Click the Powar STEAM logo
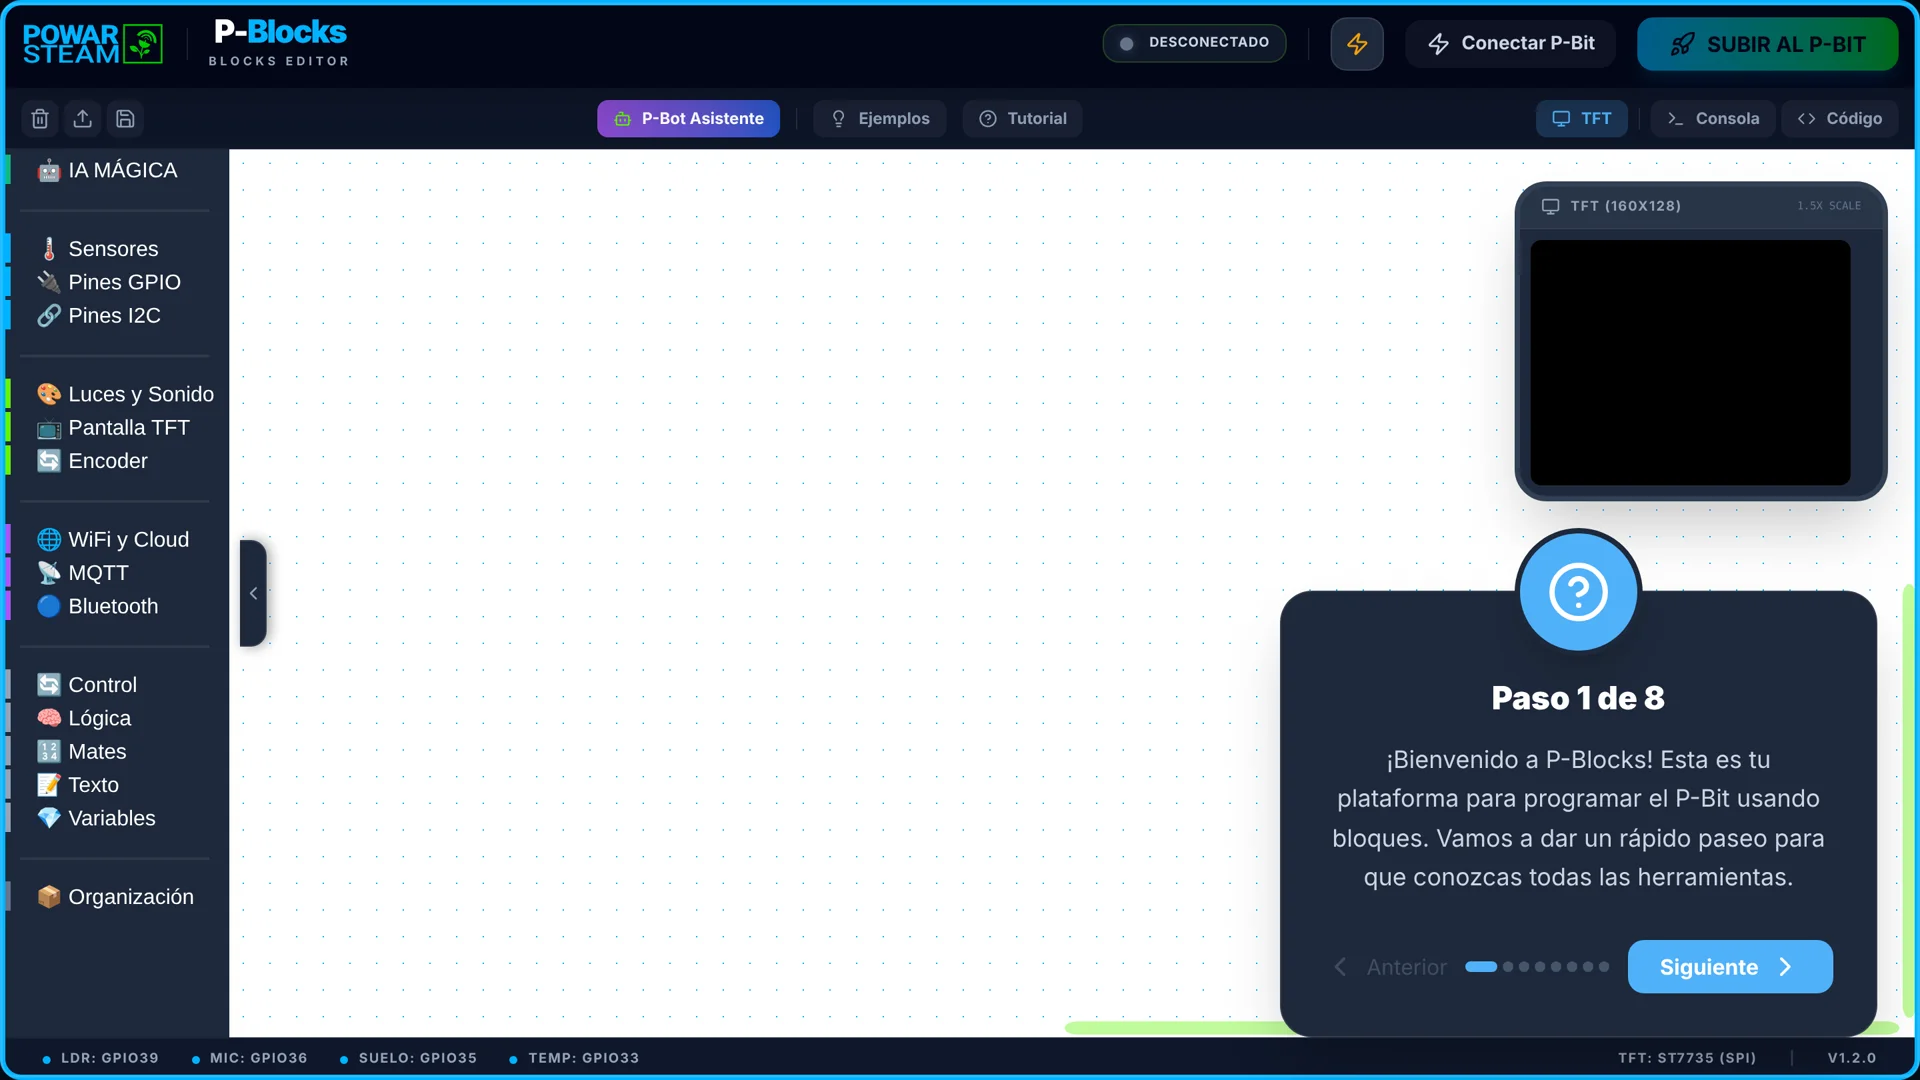Viewport: 1920px width, 1080px height. click(x=93, y=44)
